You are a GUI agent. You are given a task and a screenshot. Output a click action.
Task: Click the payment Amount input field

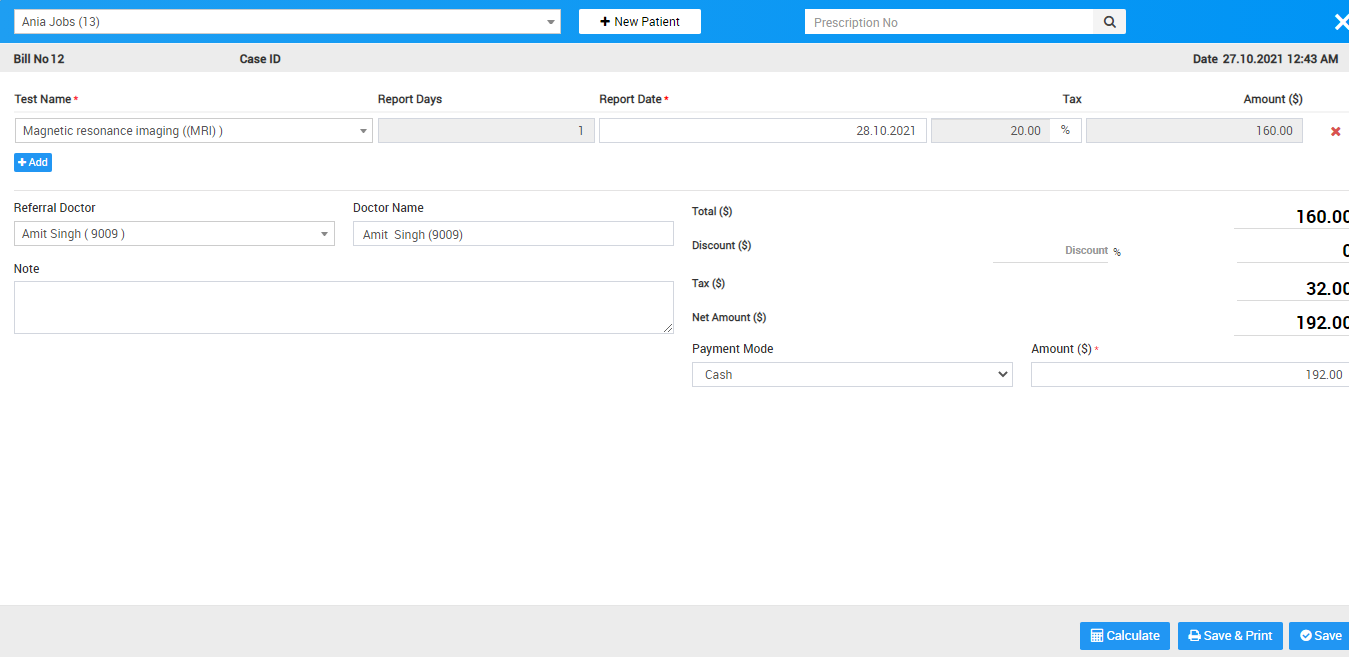click(x=1189, y=375)
